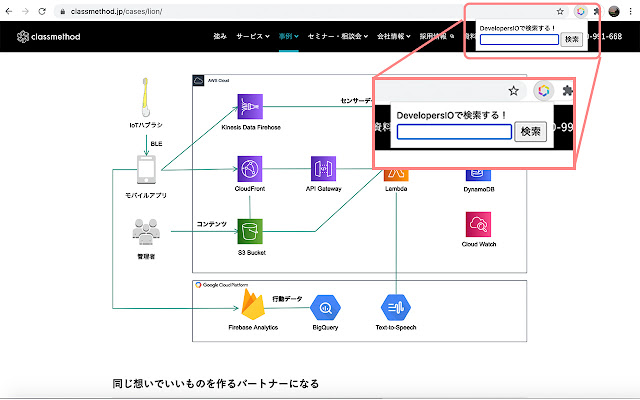
Task: Open the 採用情報 navigation link
Action: 437,36
